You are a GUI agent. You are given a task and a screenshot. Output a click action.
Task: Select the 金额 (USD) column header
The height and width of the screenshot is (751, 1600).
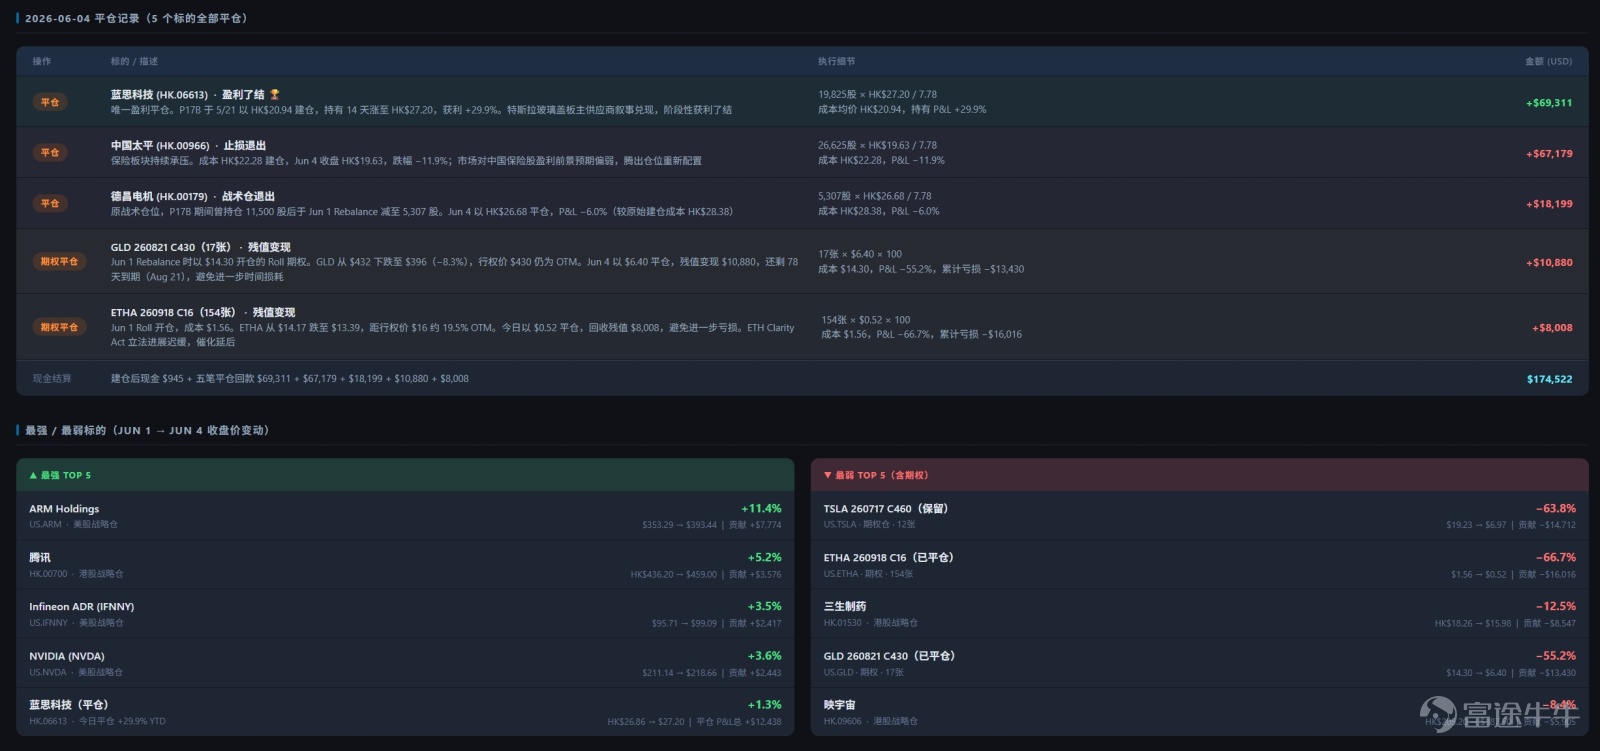click(x=1548, y=62)
